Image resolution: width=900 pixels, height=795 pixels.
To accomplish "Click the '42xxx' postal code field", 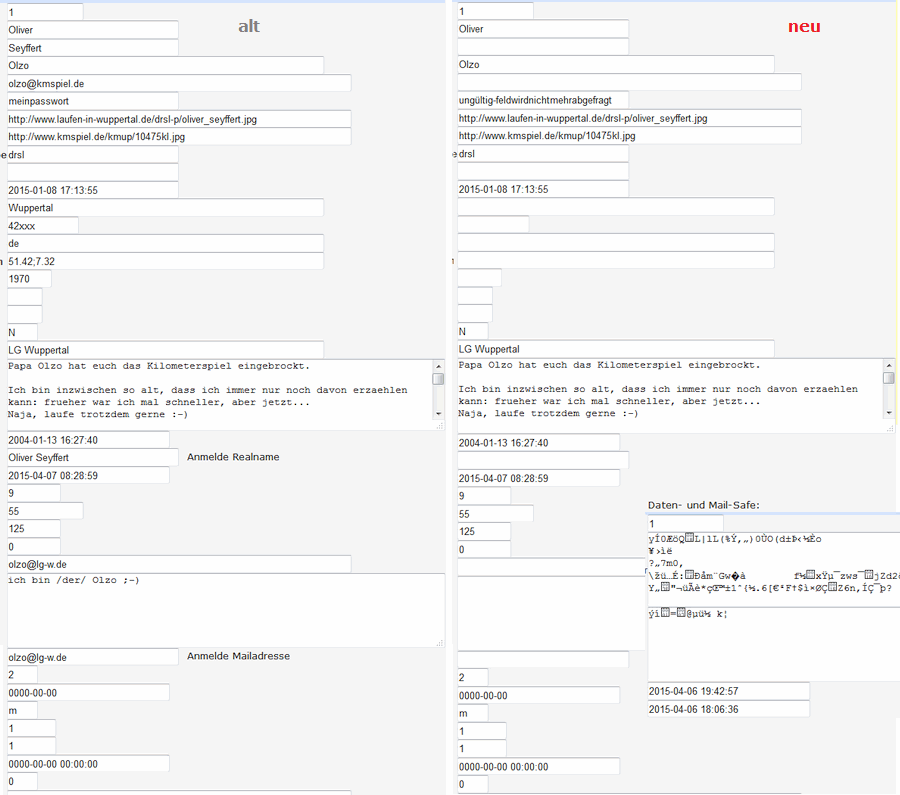I will pos(42,226).
